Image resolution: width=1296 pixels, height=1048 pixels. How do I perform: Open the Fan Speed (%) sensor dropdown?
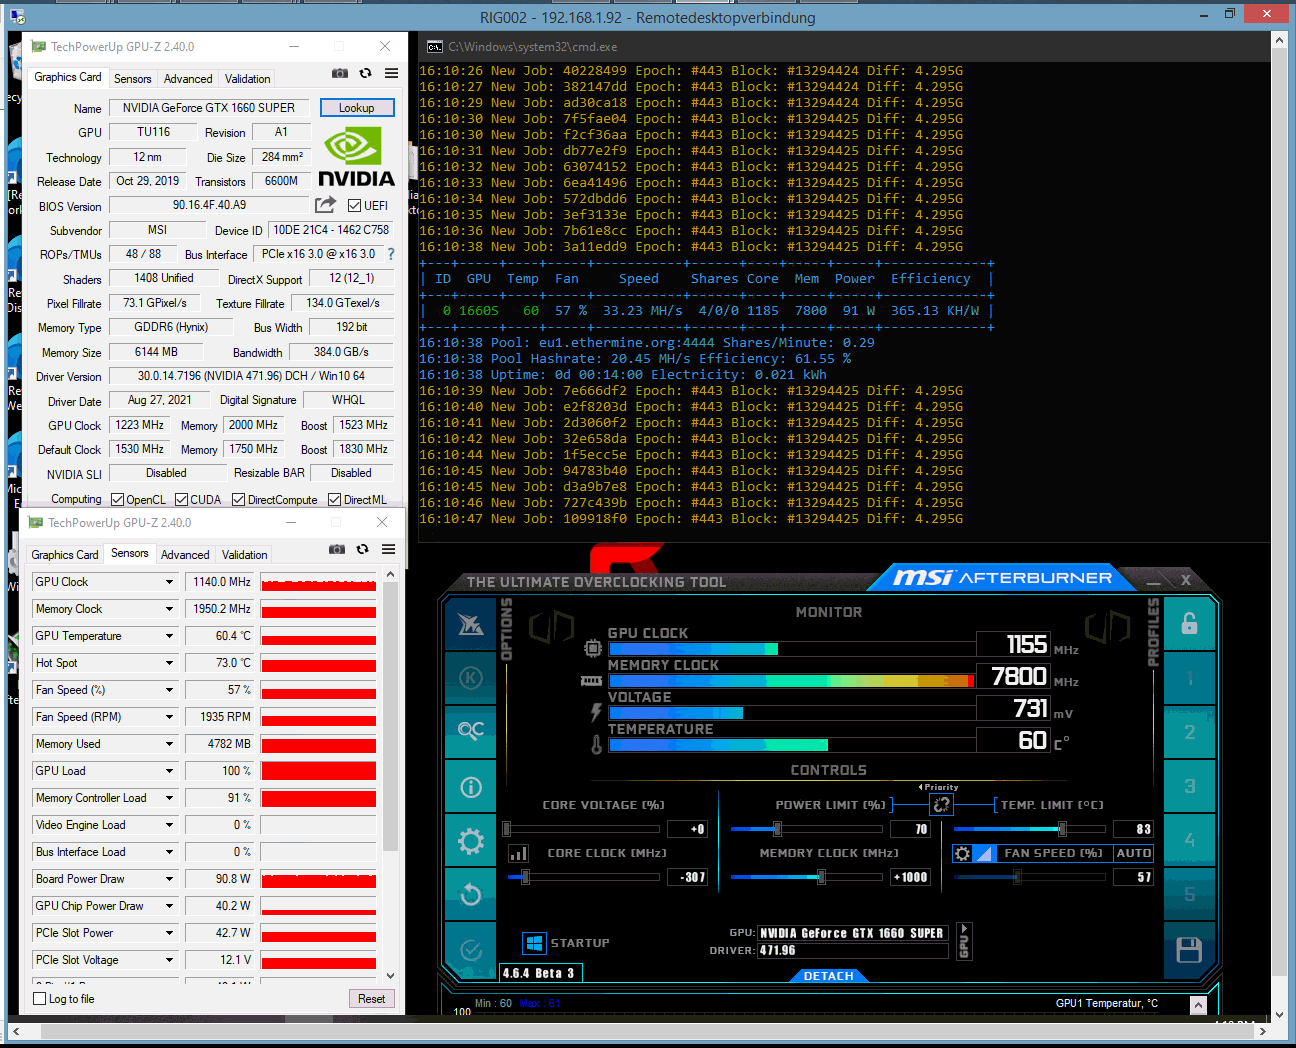point(169,690)
